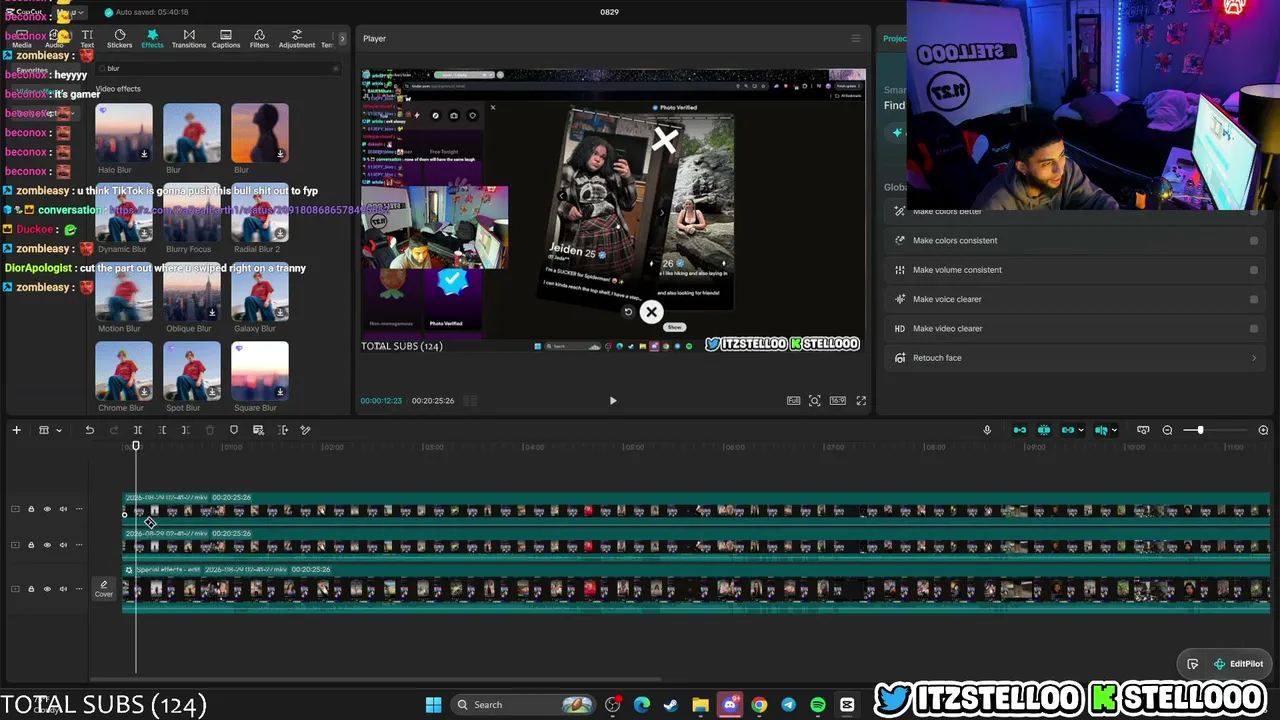This screenshot has height=720, width=1280.
Task: Download the Oblique Blur effect
Action: point(212,312)
